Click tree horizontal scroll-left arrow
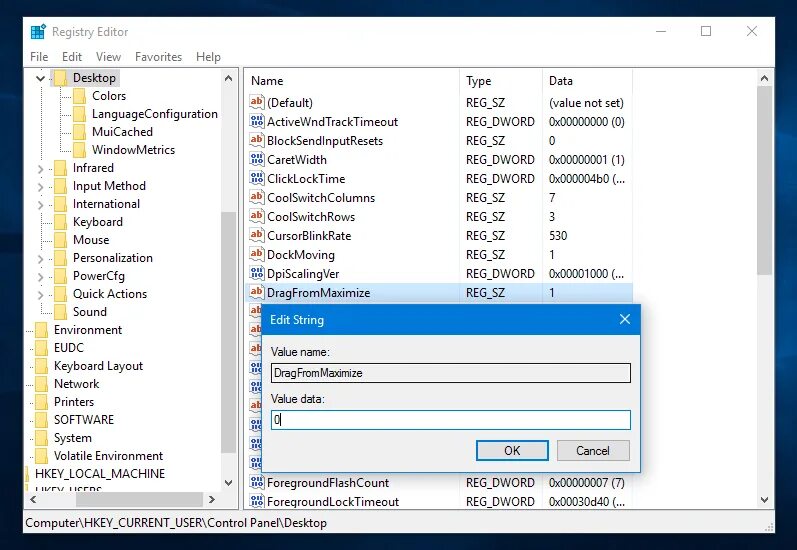This screenshot has height=550, width=797. coord(33,500)
